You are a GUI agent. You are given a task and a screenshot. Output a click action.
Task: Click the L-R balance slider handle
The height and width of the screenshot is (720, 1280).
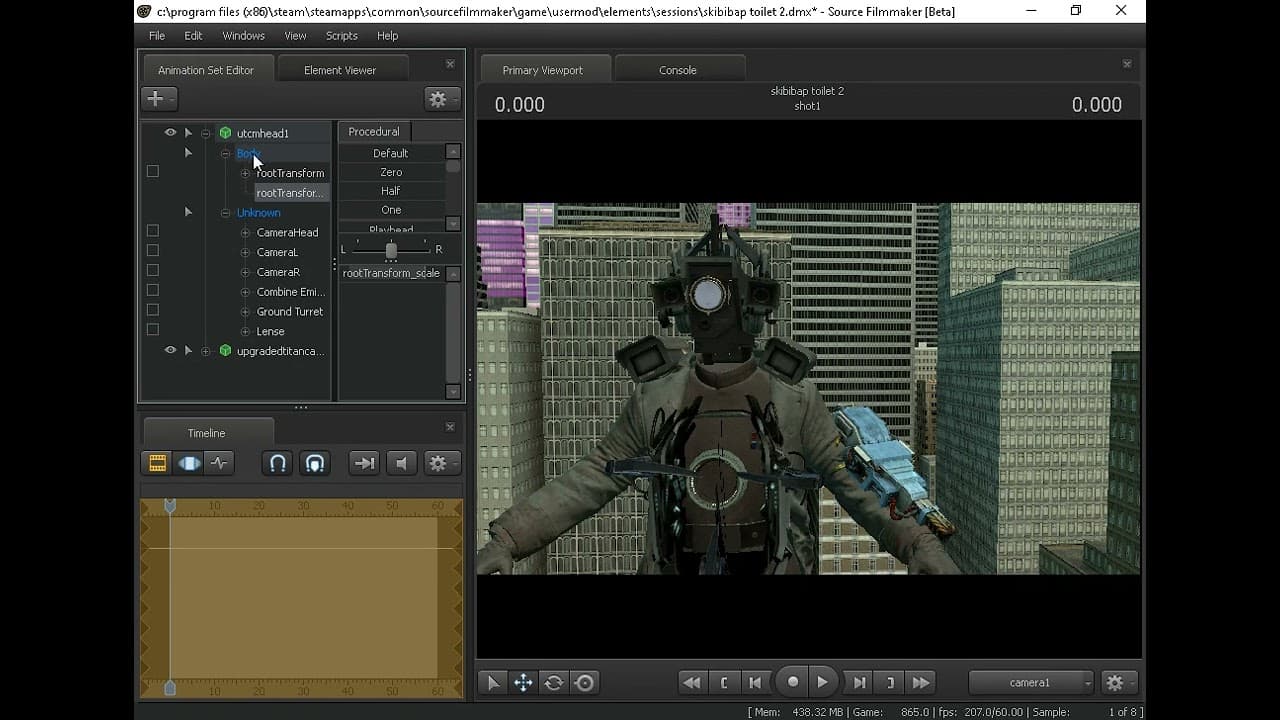tap(391, 249)
